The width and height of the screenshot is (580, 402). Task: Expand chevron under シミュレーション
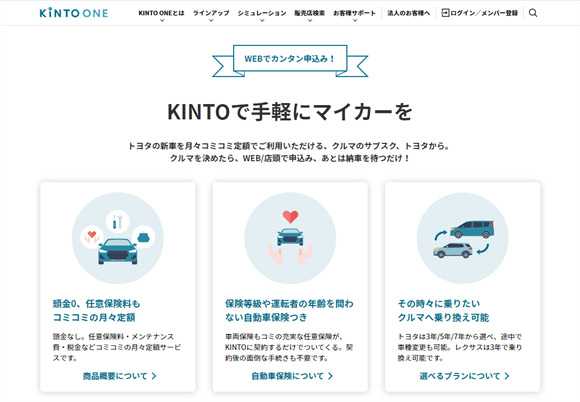click(x=262, y=21)
